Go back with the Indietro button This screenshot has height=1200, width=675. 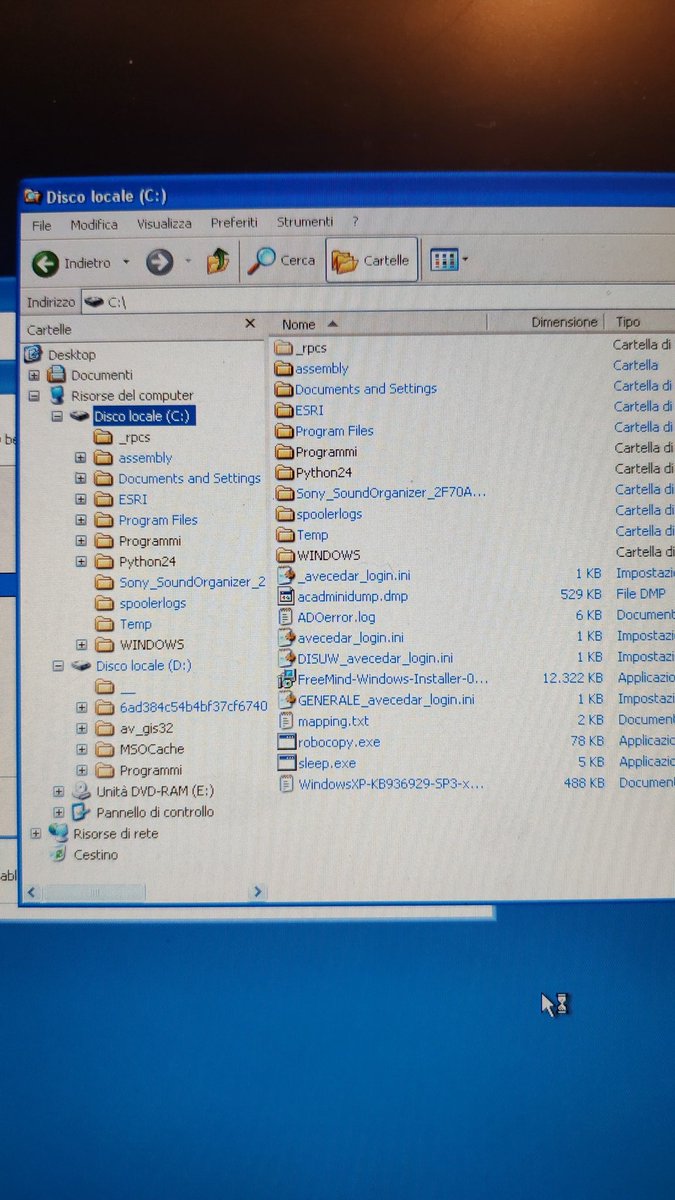pos(71,263)
